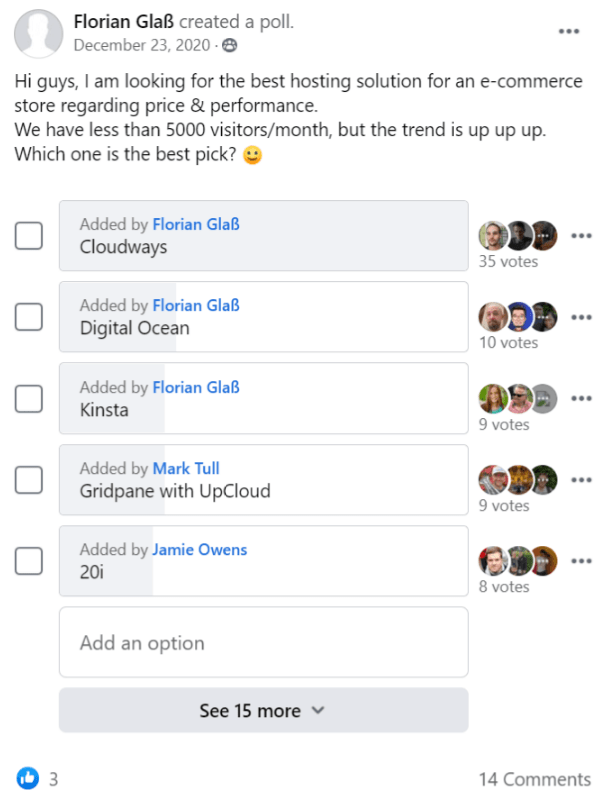
Task: Click the post audience privacy icon
Action: point(230,45)
